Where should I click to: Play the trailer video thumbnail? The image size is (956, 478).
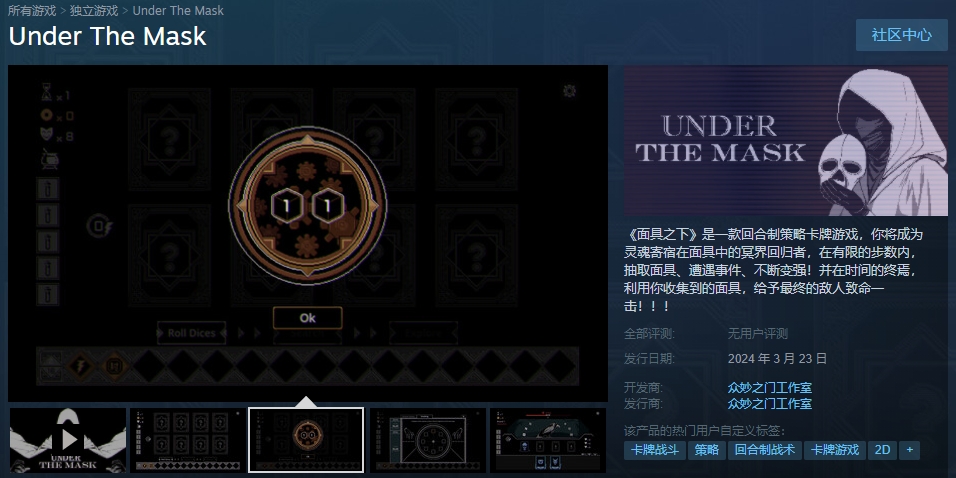point(68,440)
